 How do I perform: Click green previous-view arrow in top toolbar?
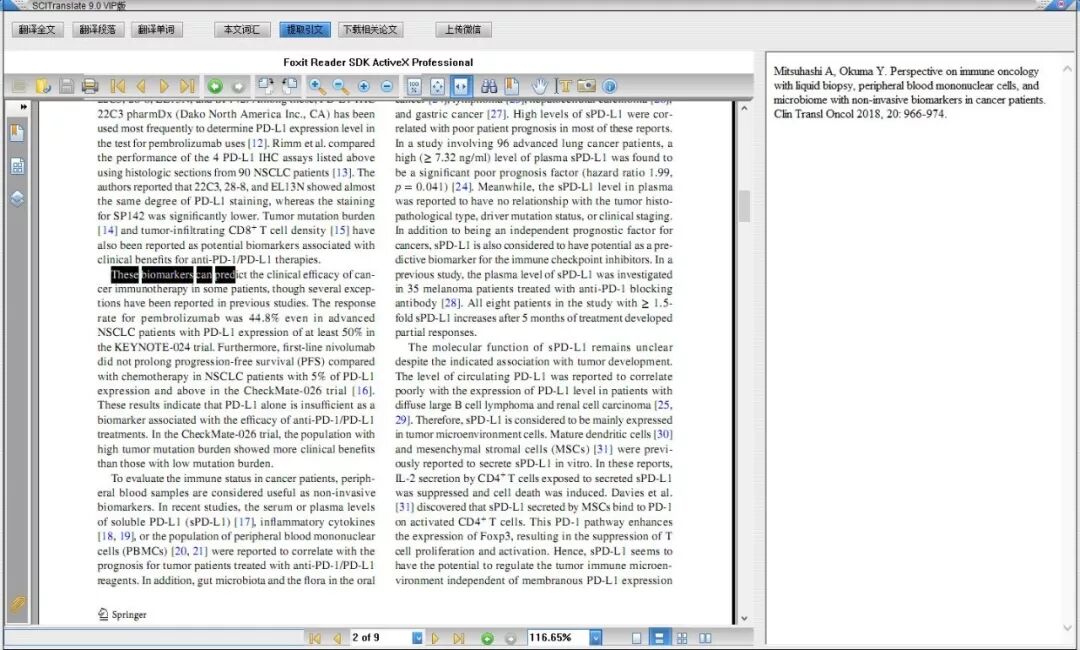click(x=215, y=86)
